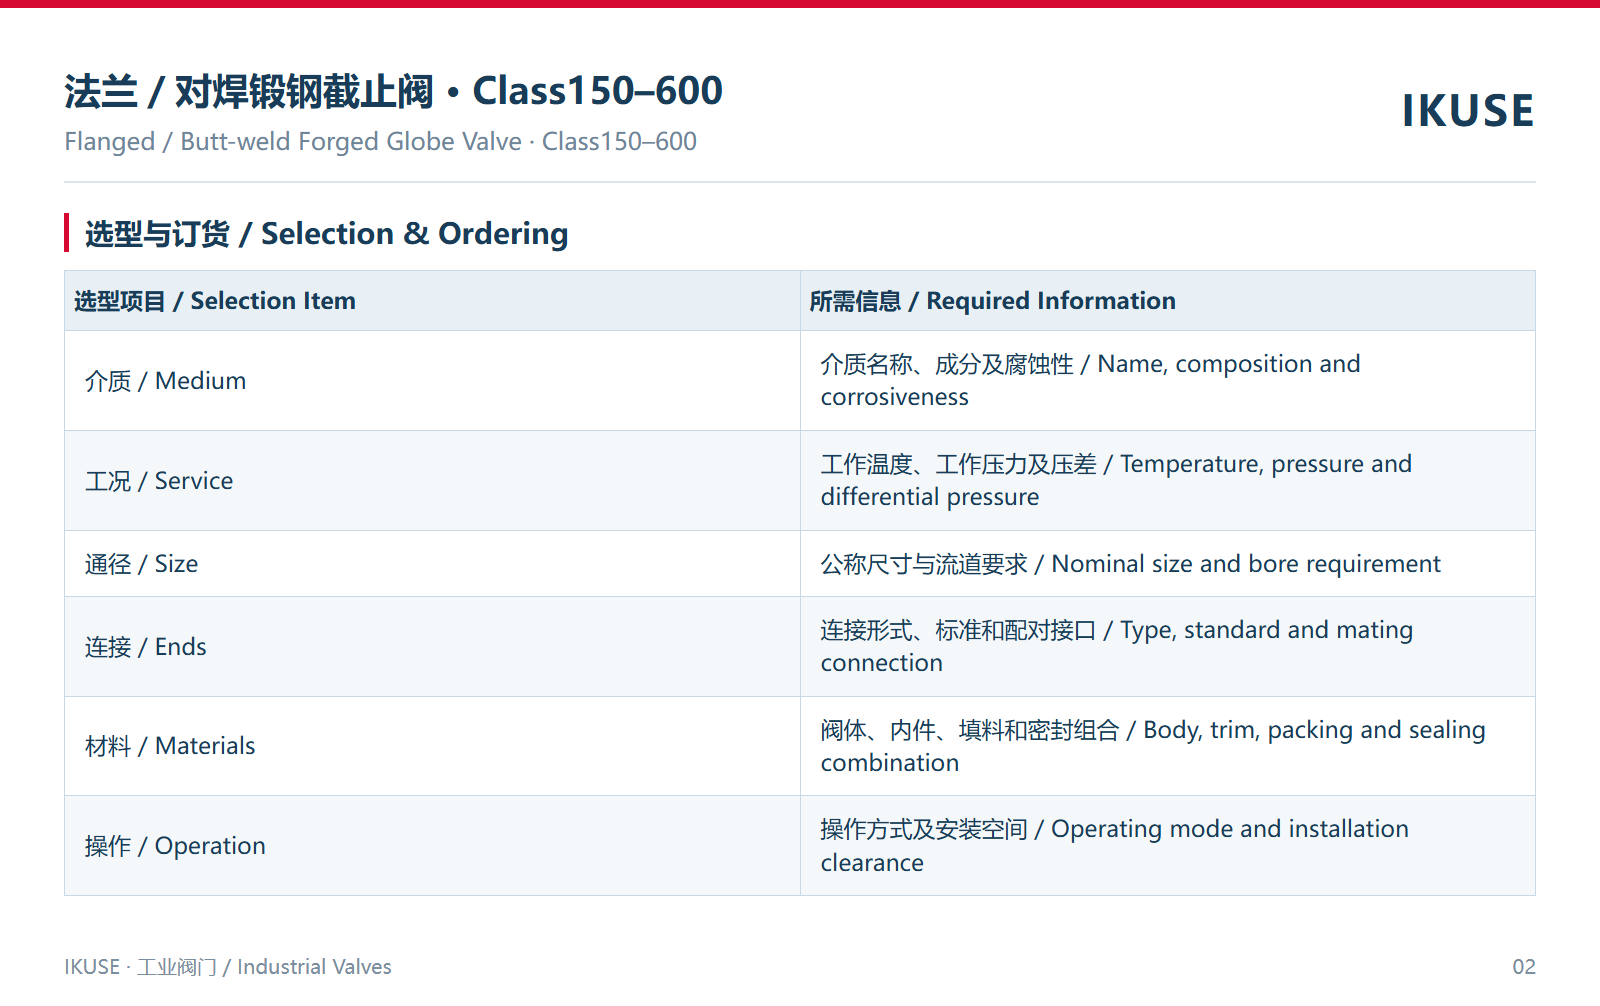
Task: Select the Ends row cell
Action: 432,647
